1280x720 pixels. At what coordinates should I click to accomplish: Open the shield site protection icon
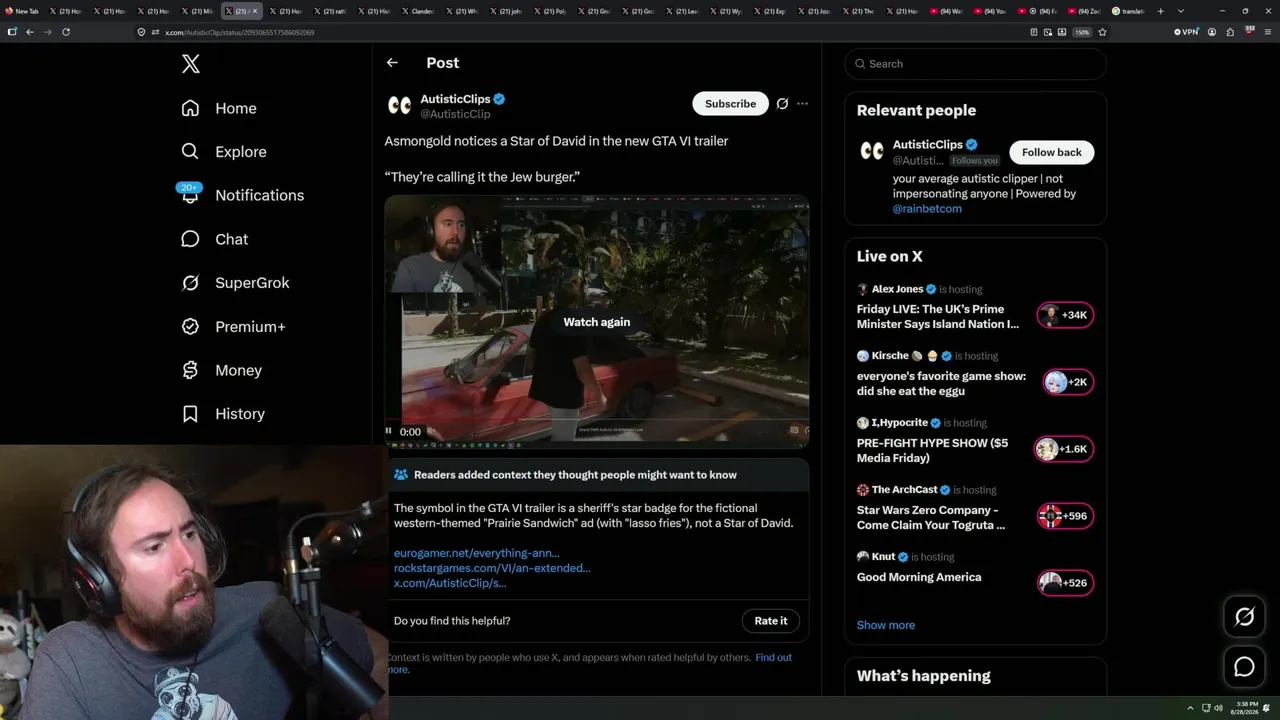[142, 32]
